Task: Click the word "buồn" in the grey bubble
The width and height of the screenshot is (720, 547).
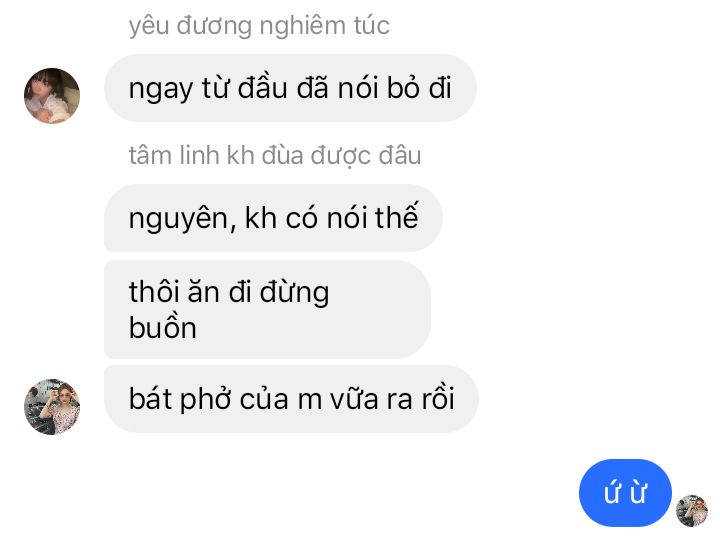Action: tap(163, 327)
